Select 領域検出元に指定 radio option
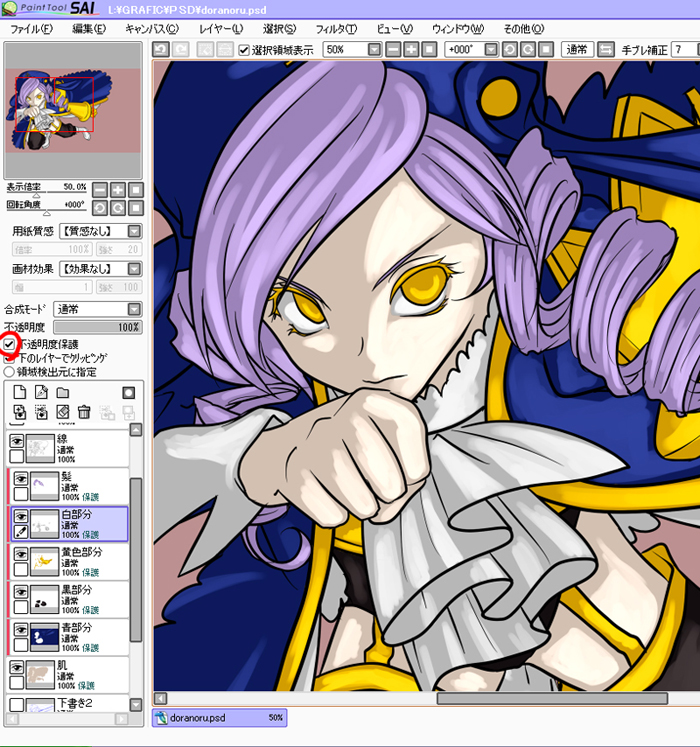The width and height of the screenshot is (700, 747). pos(9,372)
